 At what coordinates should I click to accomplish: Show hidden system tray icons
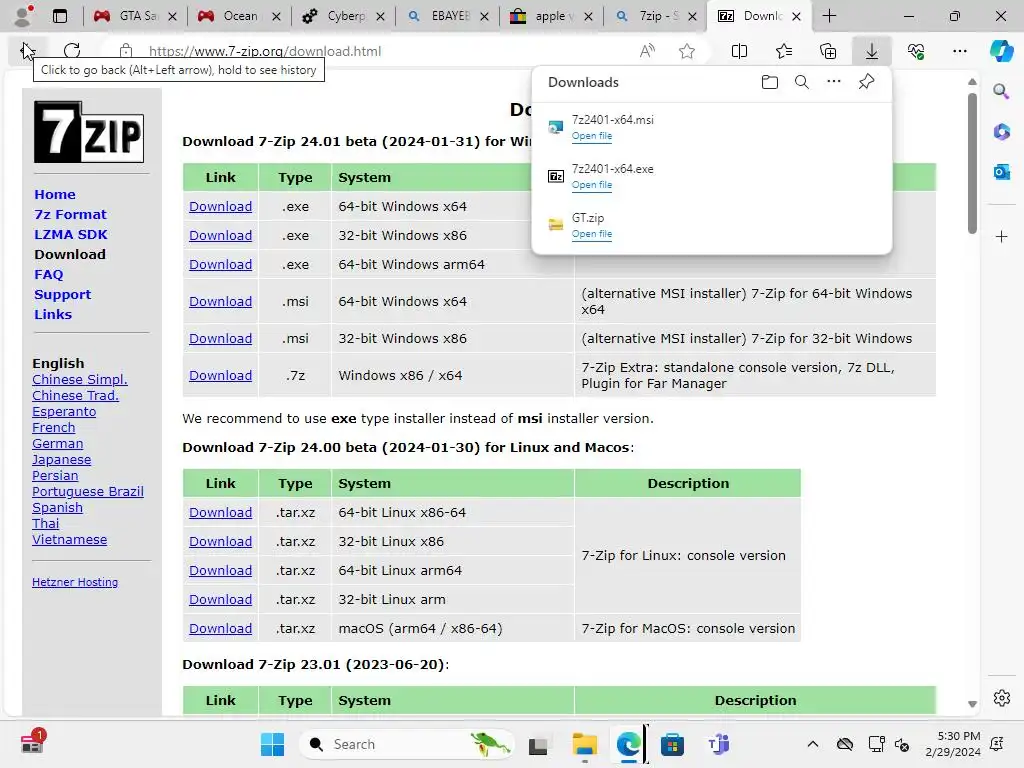point(812,744)
